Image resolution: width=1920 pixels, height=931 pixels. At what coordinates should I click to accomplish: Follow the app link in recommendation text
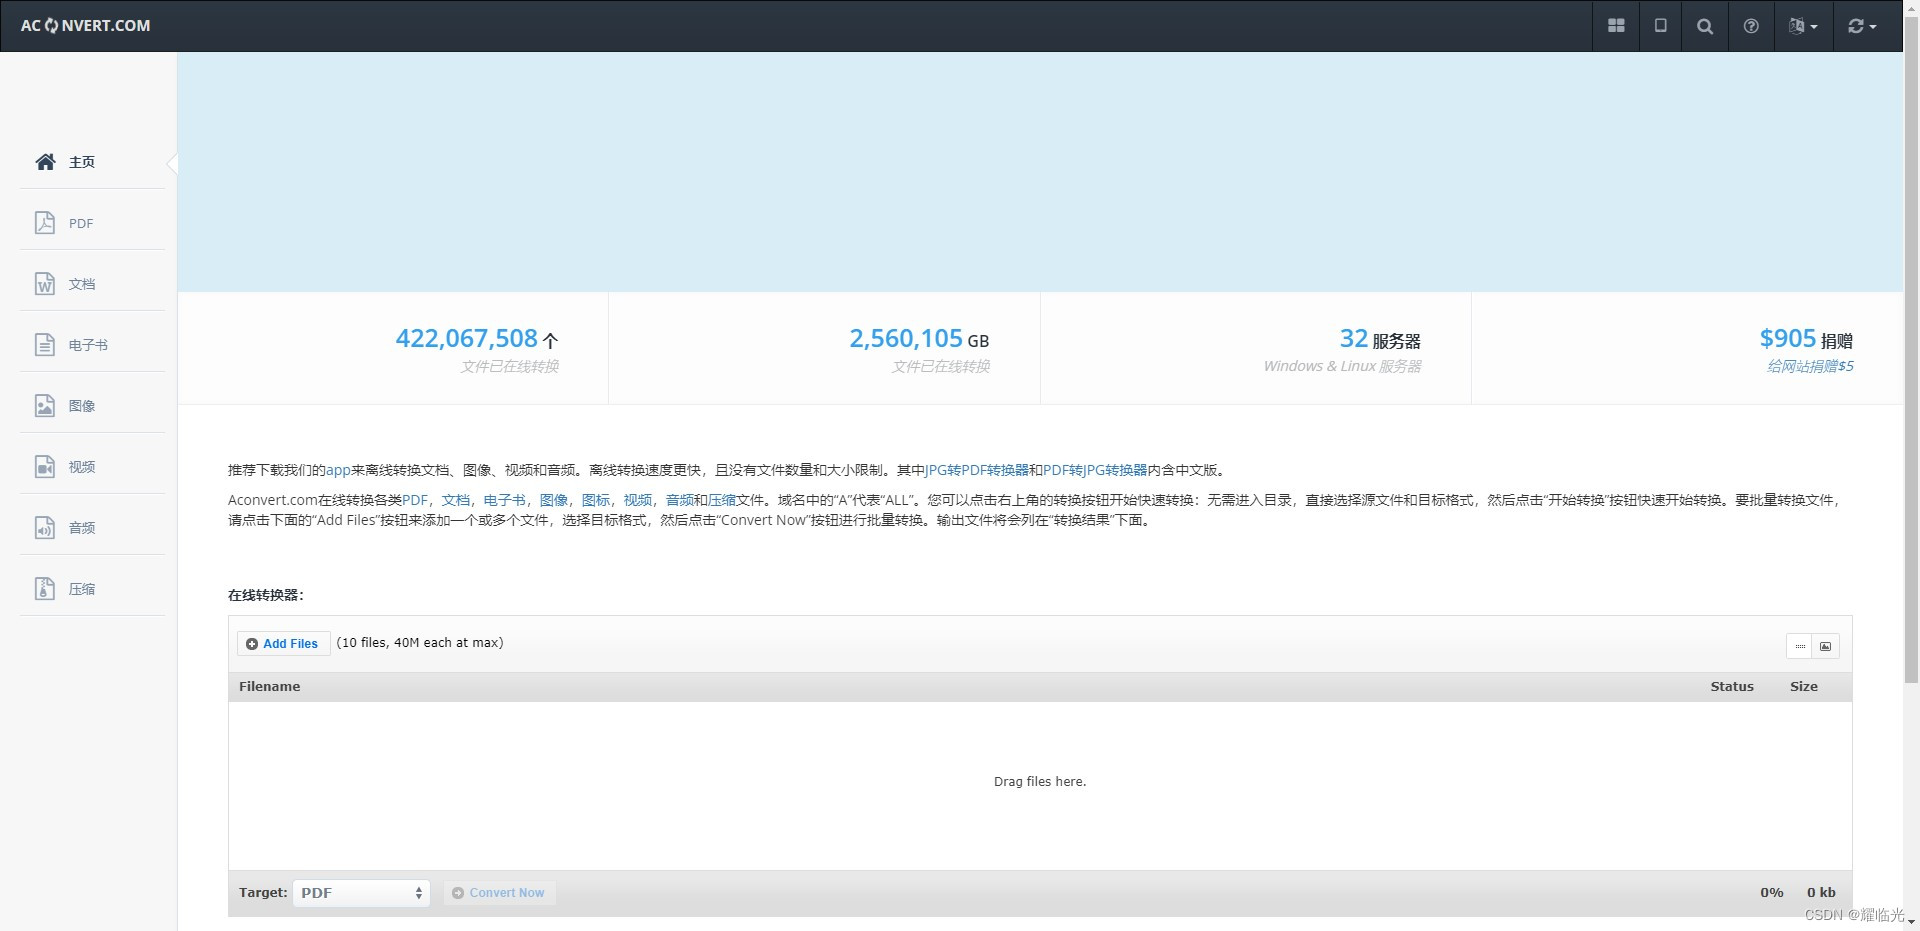point(338,470)
